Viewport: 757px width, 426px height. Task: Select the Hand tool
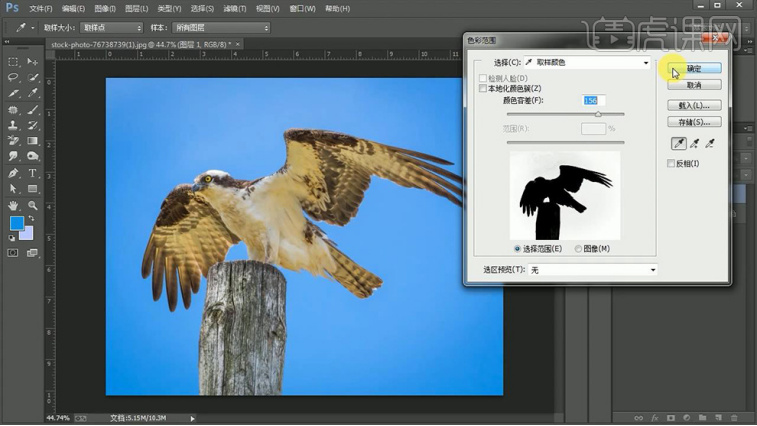(x=13, y=205)
